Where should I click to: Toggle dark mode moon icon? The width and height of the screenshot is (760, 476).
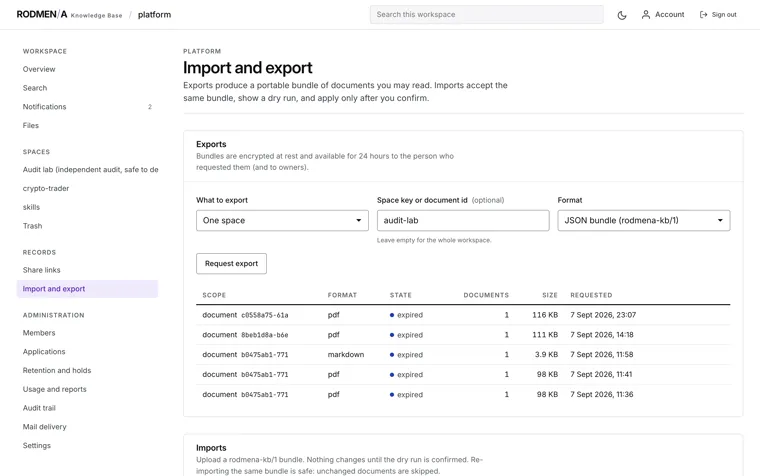pos(622,15)
